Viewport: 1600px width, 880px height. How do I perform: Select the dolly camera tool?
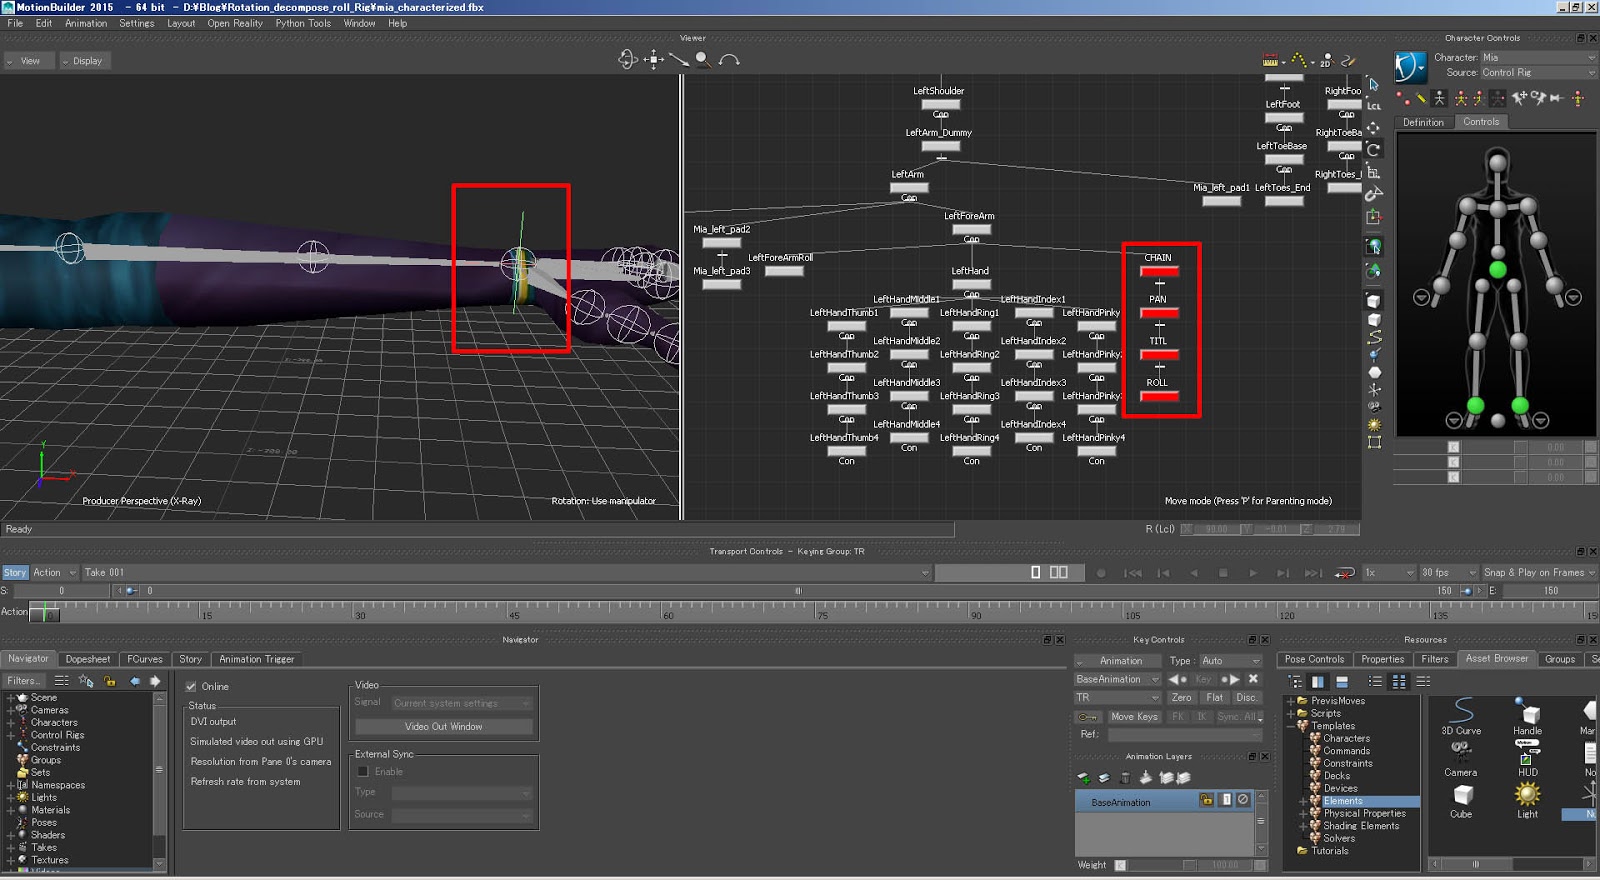click(x=678, y=60)
